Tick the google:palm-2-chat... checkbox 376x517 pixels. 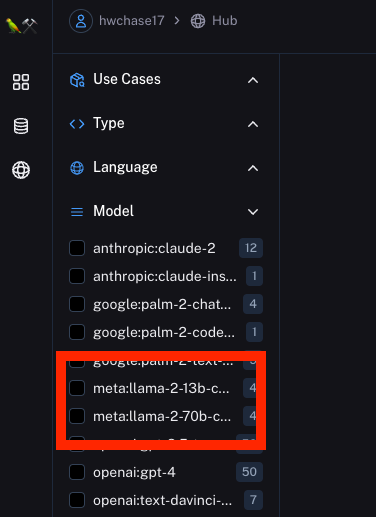coord(77,304)
